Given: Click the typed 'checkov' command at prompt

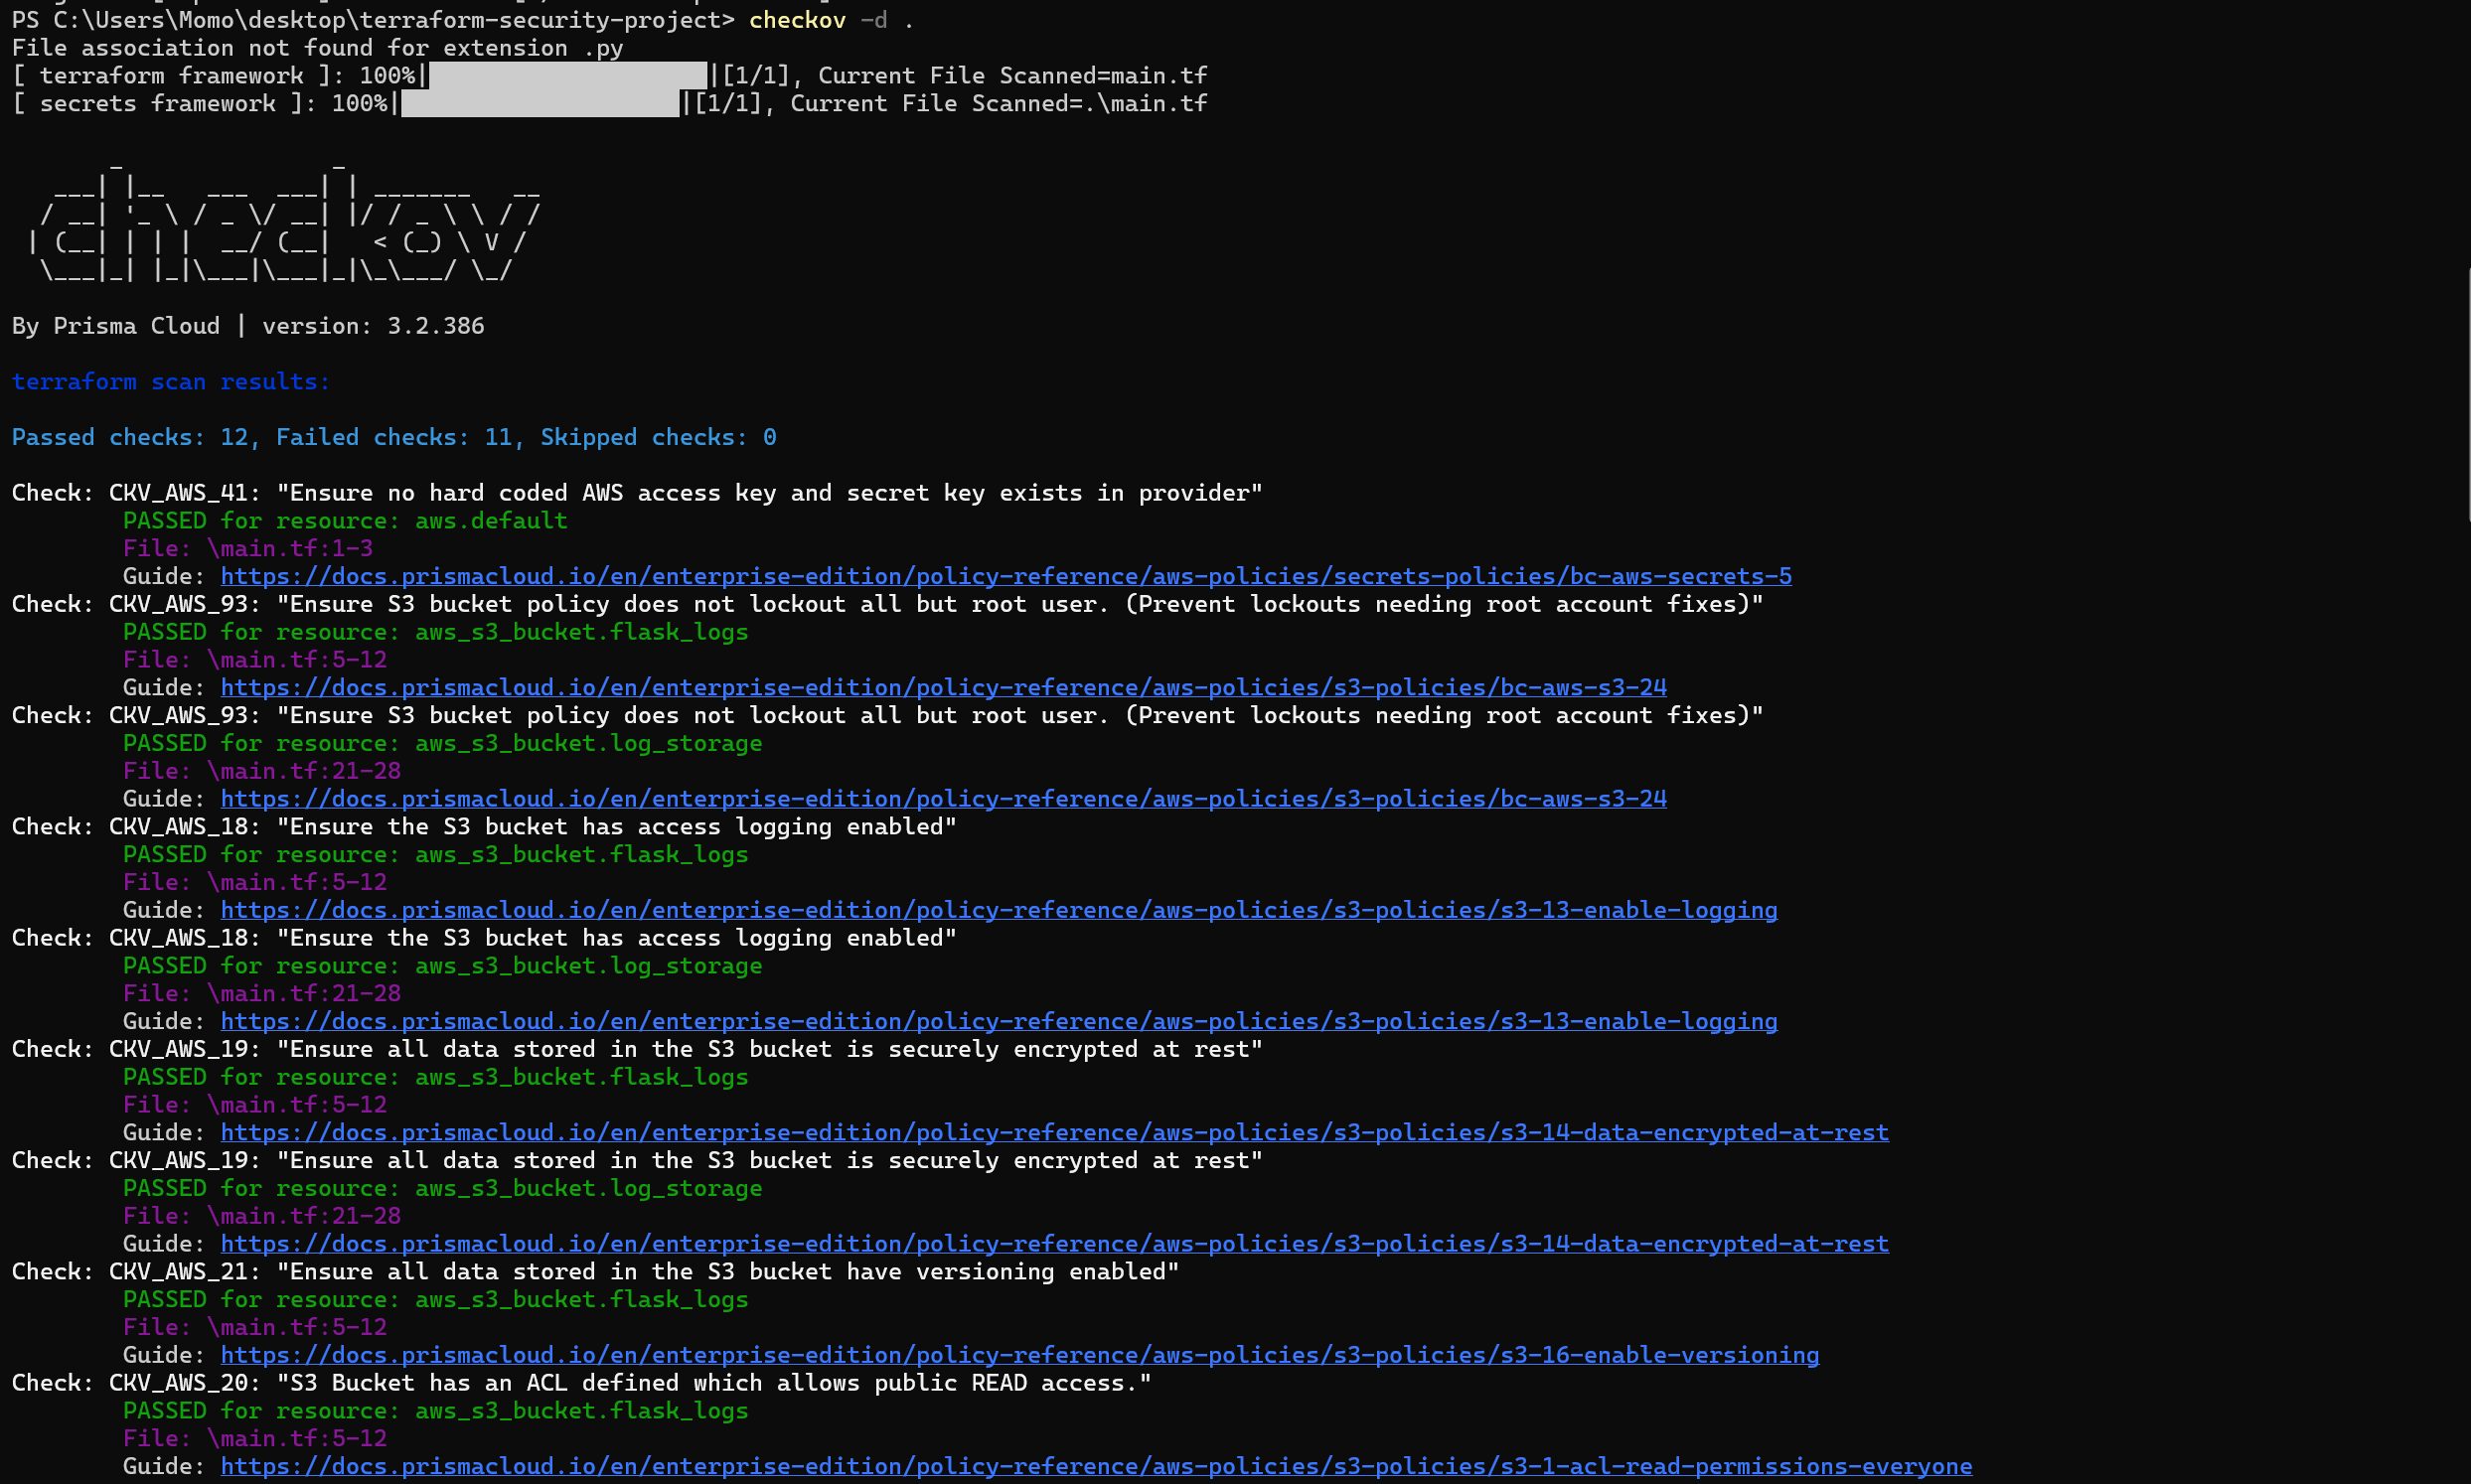Looking at the screenshot, I should [796, 20].
